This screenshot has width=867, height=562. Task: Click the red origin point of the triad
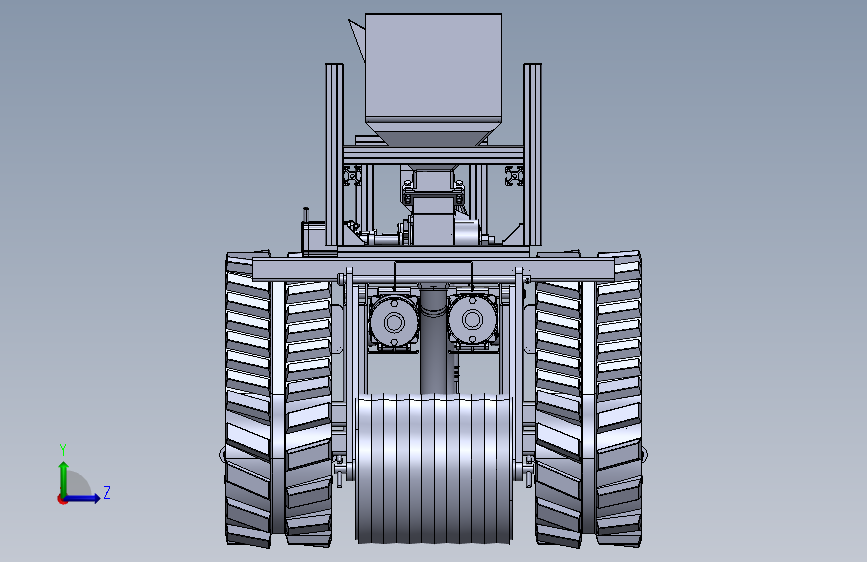[x=62, y=499]
